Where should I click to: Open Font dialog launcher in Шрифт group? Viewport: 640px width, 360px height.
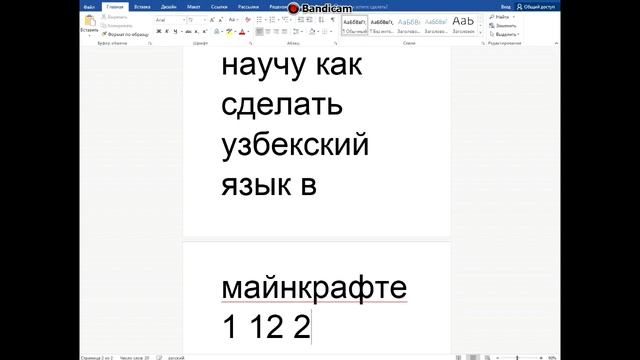pyautogui.click(x=250, y=43)
